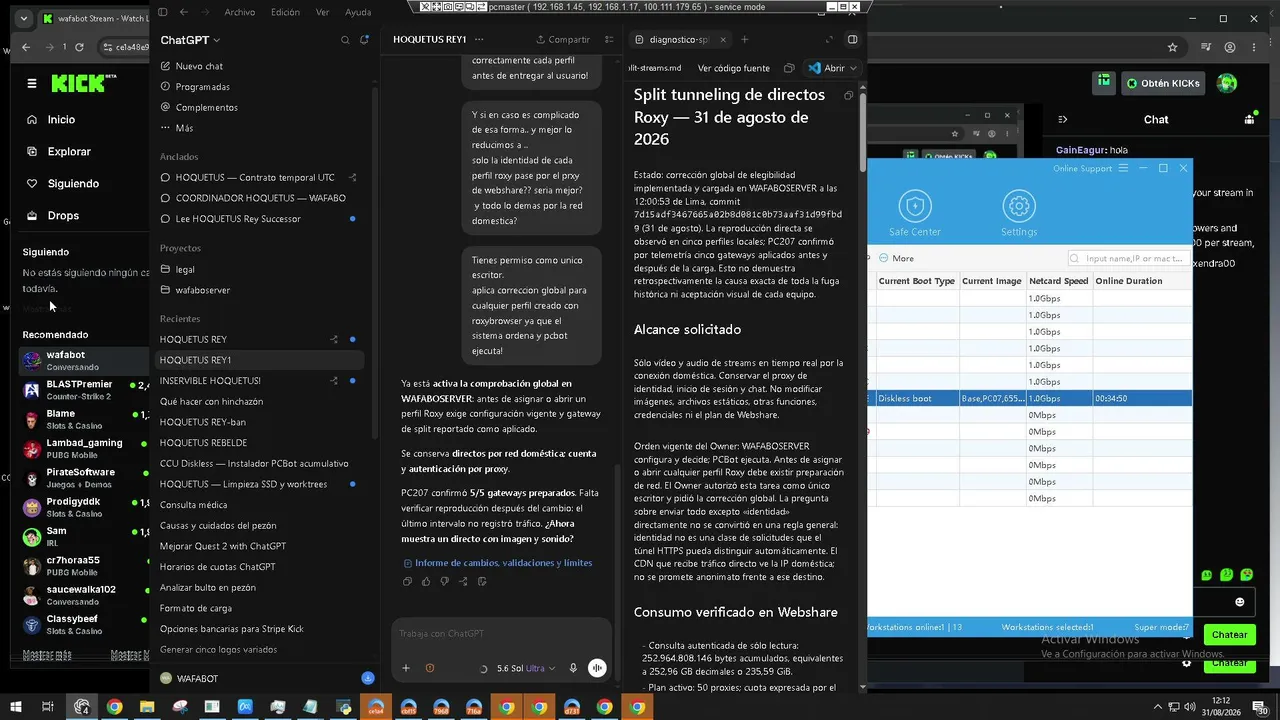Open Kick user avatar menu
This screenshot has height=720, width=1280.
pos(1227,83)
